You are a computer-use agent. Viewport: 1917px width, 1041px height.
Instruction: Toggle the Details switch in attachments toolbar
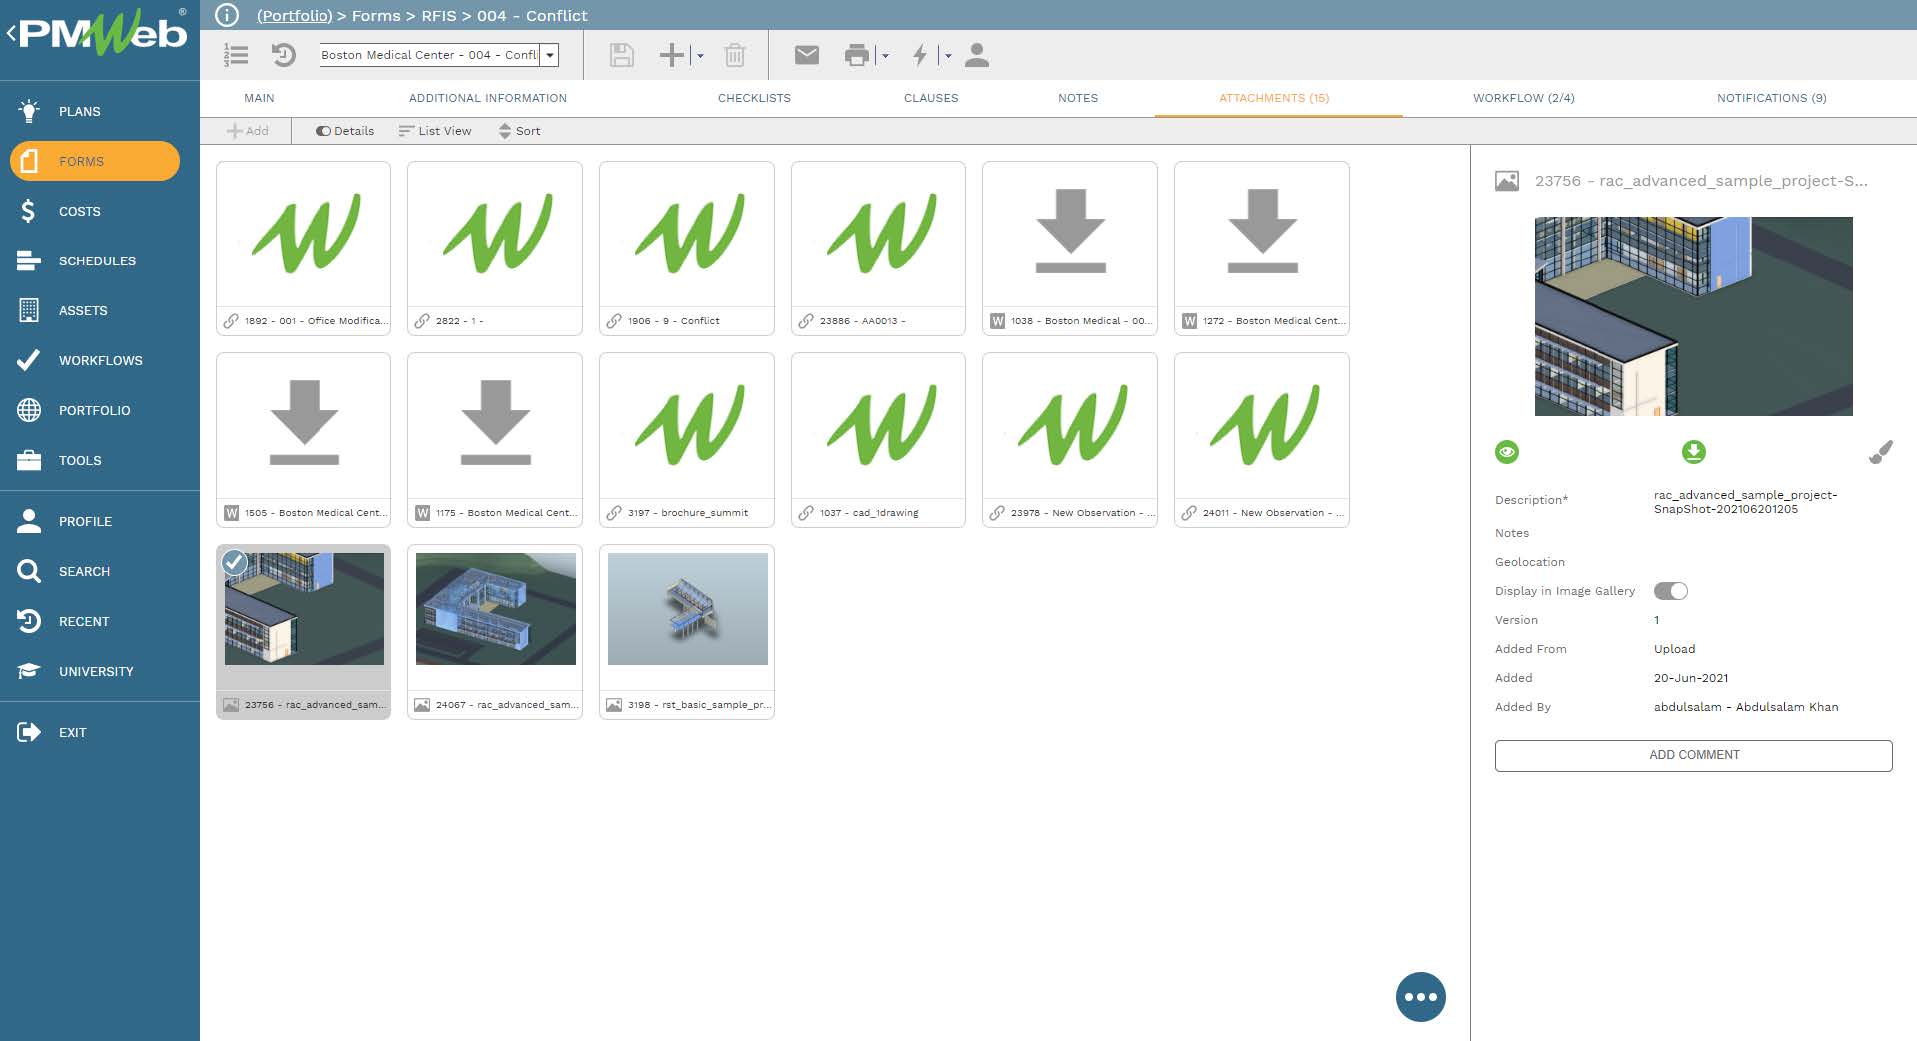pyautogui.click(x=344, y=131)
